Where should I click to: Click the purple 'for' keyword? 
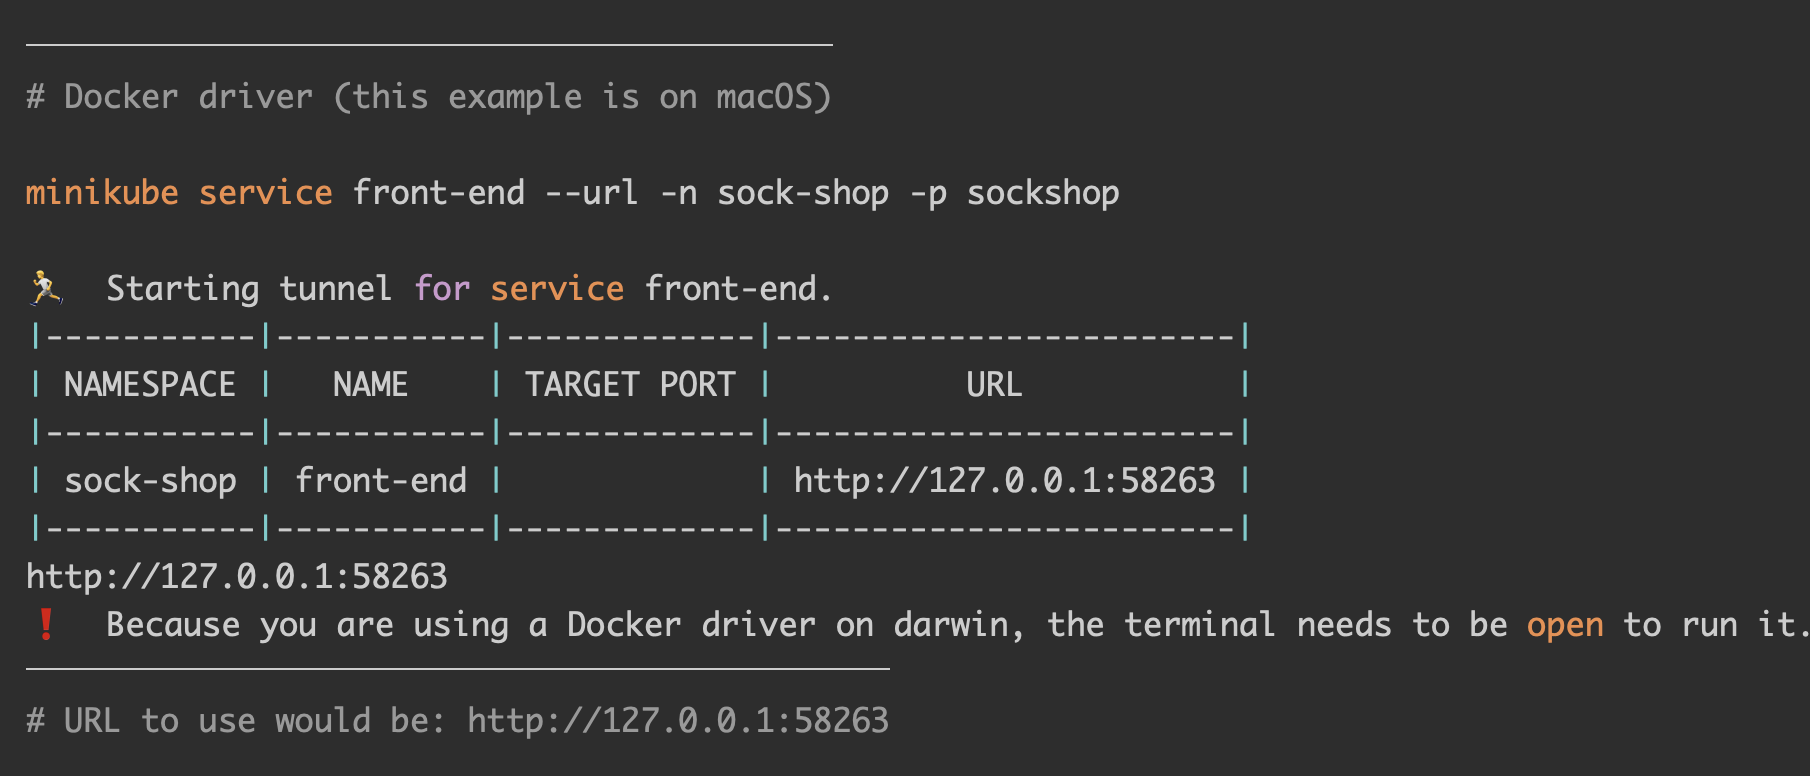tap(442, 289)
